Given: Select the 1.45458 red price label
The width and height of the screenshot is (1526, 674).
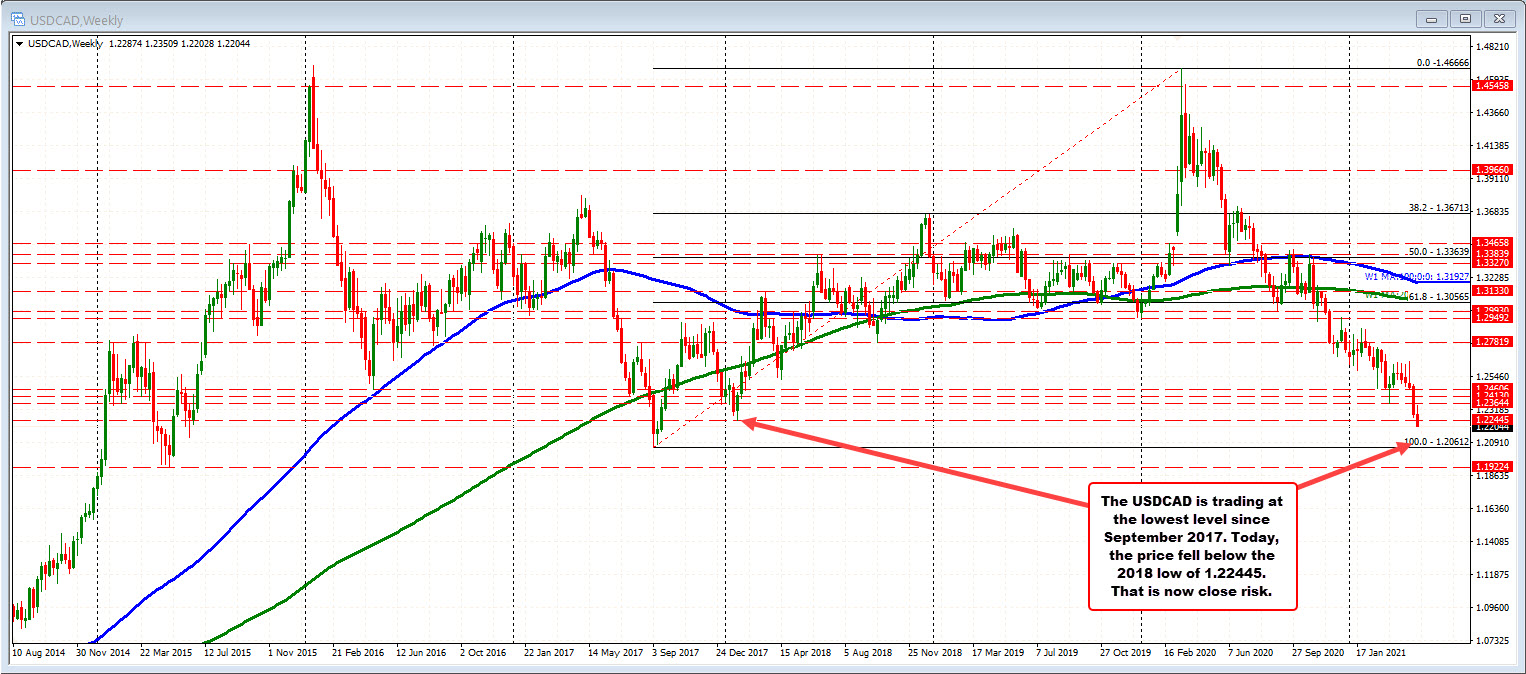Looking at the screenshot, I should click(1493, 86).
